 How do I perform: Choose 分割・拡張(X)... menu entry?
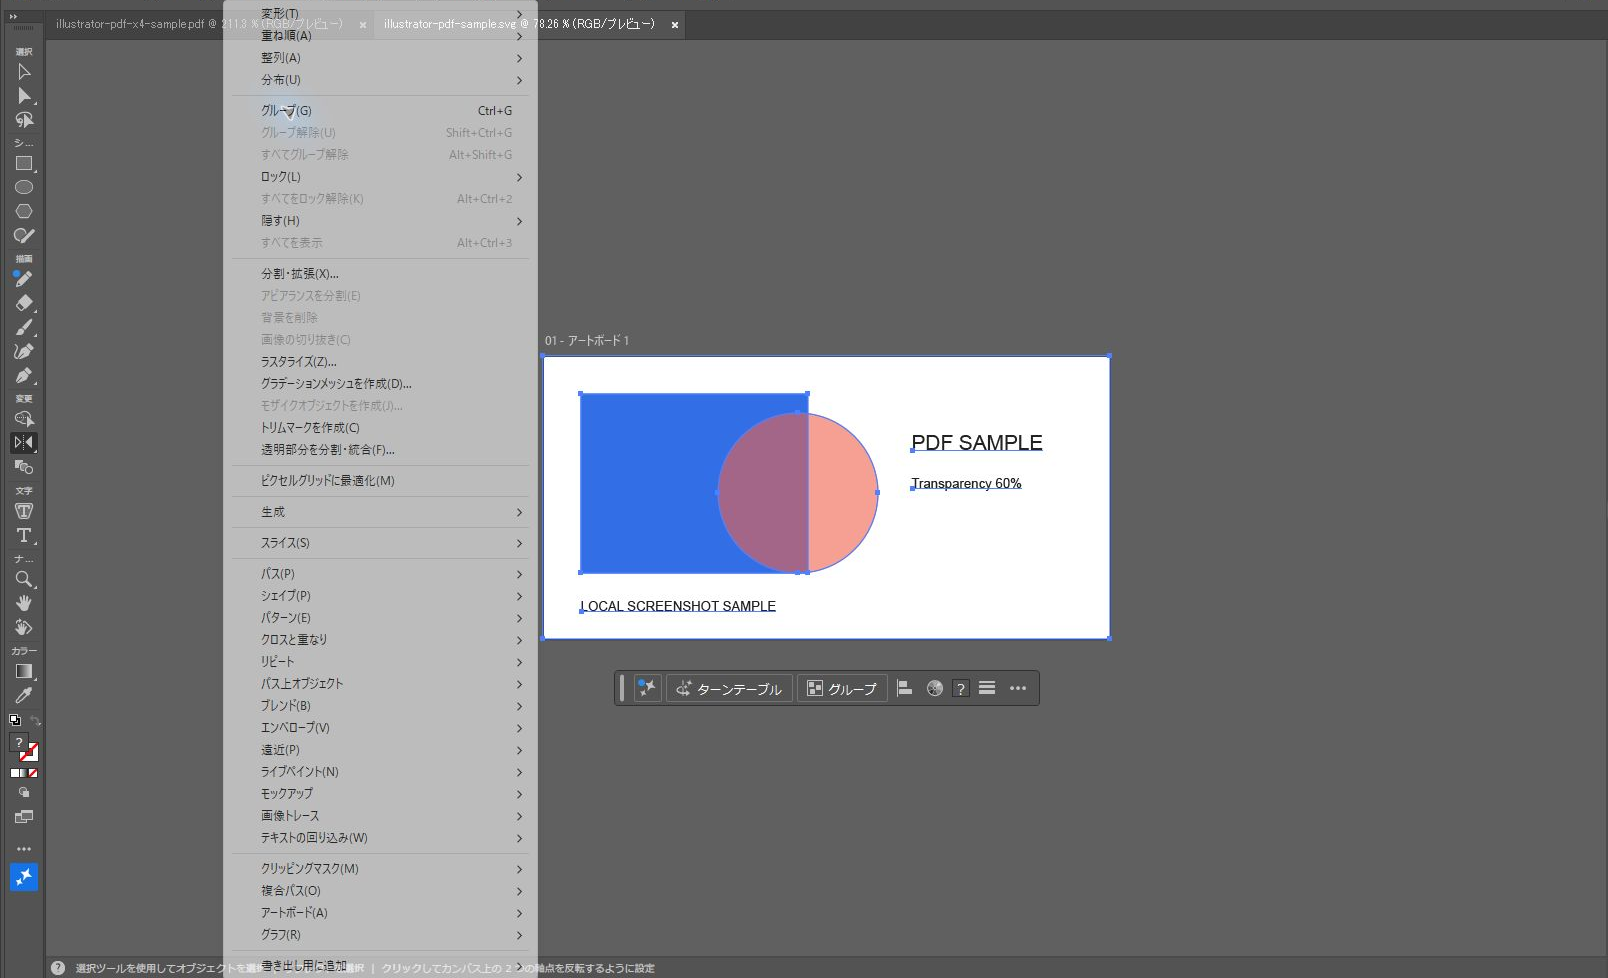click(380, 274)
